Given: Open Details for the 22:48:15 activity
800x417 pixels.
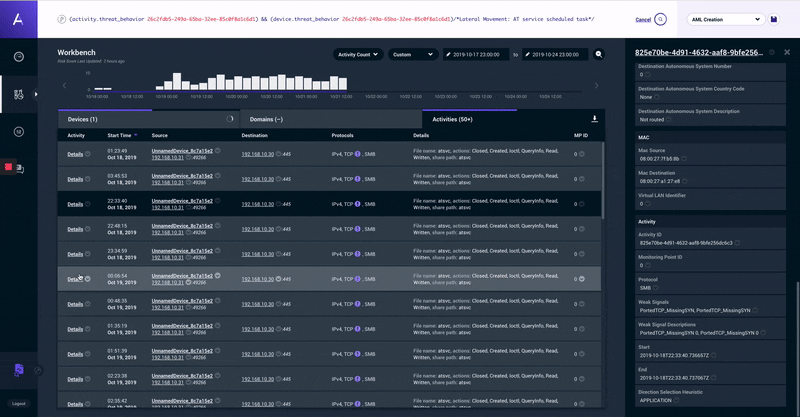Looking at the screenshot, I should (x=75, y=229).
